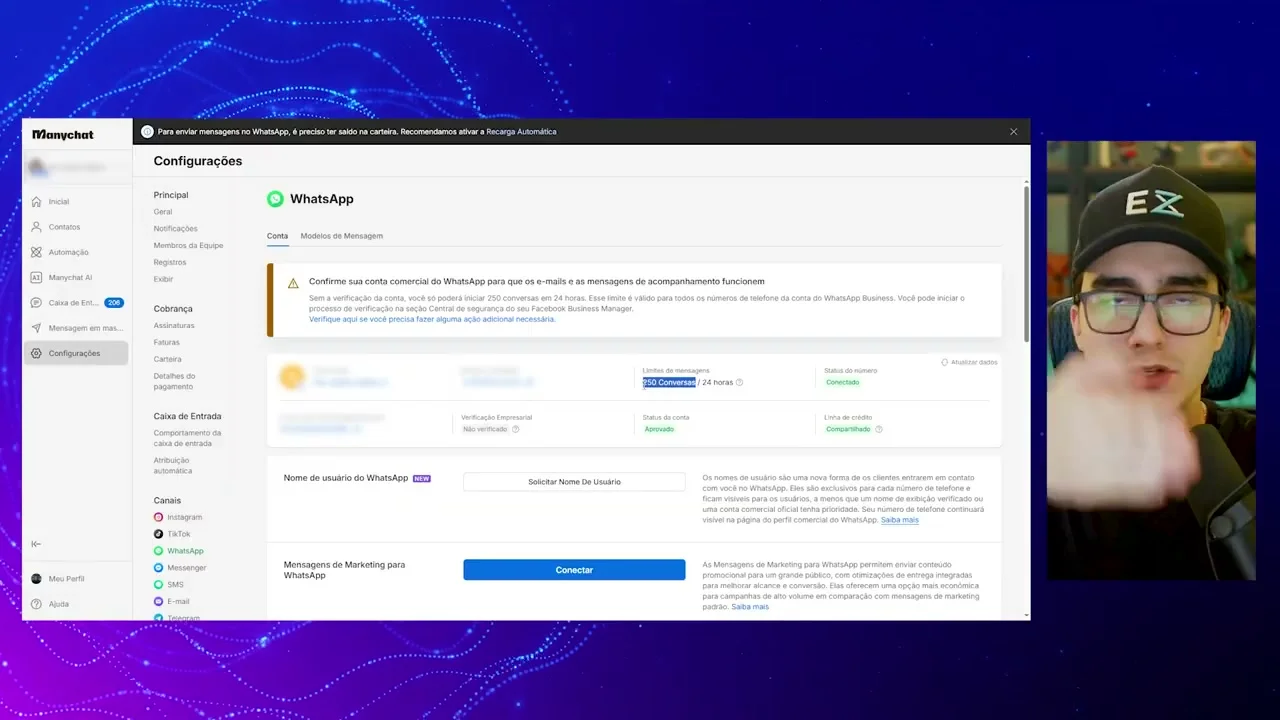The width and height of the screenshot is (1280, 720).
Task: Click the 206 unread badge
Action: [x=114, y=303]
